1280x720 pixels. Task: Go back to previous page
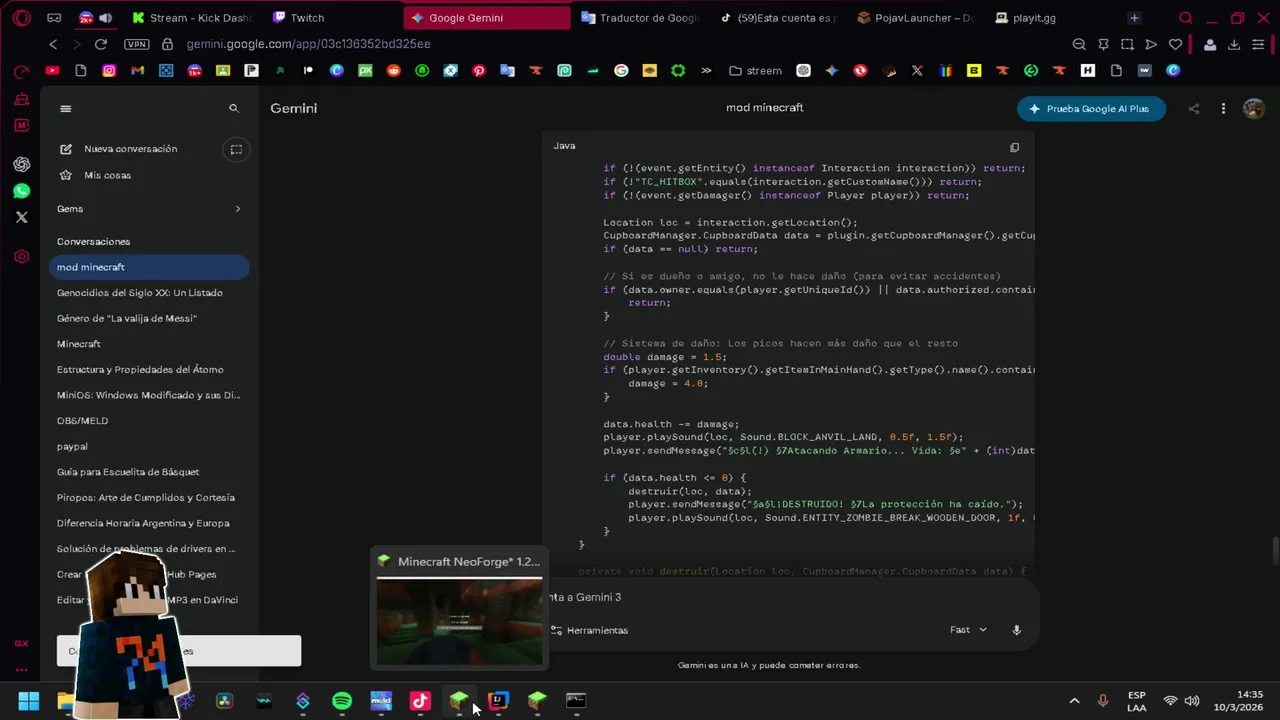pyautogui.click(x=54, y=44)
